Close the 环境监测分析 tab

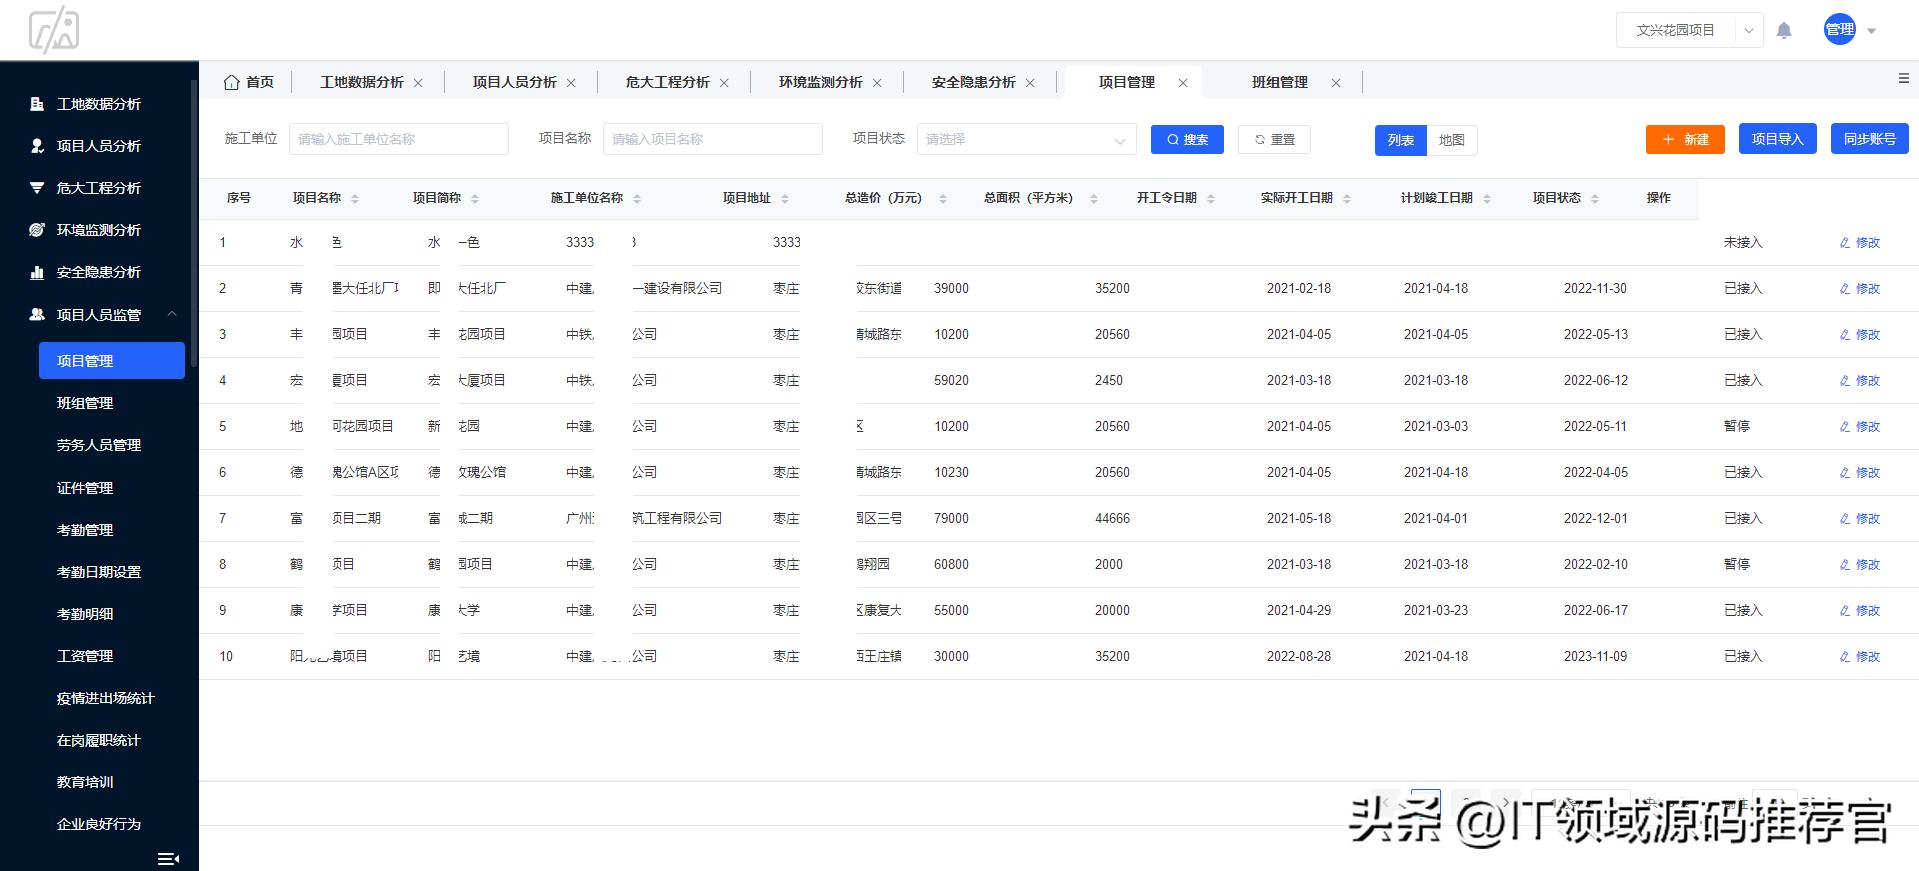point(877,83)
